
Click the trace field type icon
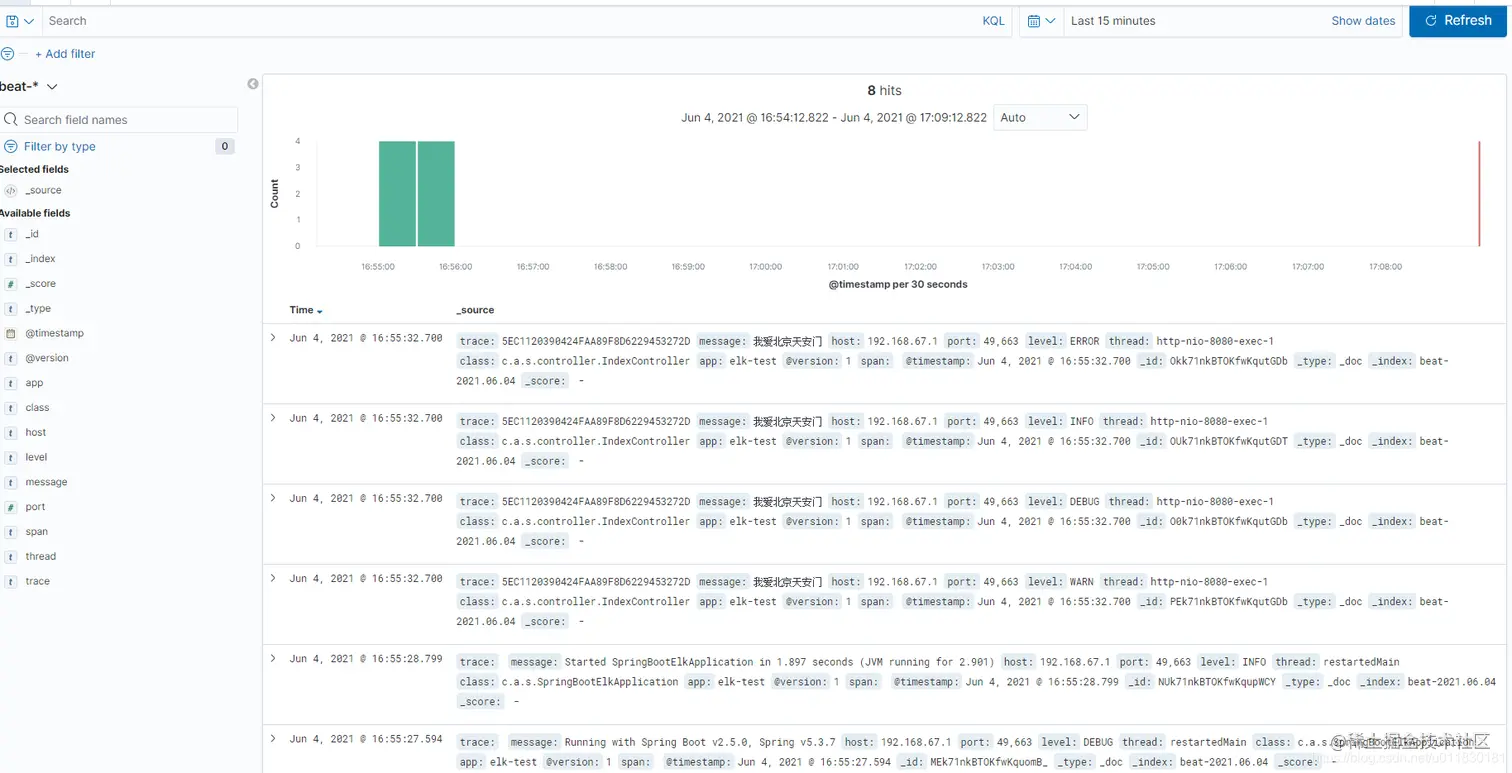pyautogui.click(x=11, y=581)
